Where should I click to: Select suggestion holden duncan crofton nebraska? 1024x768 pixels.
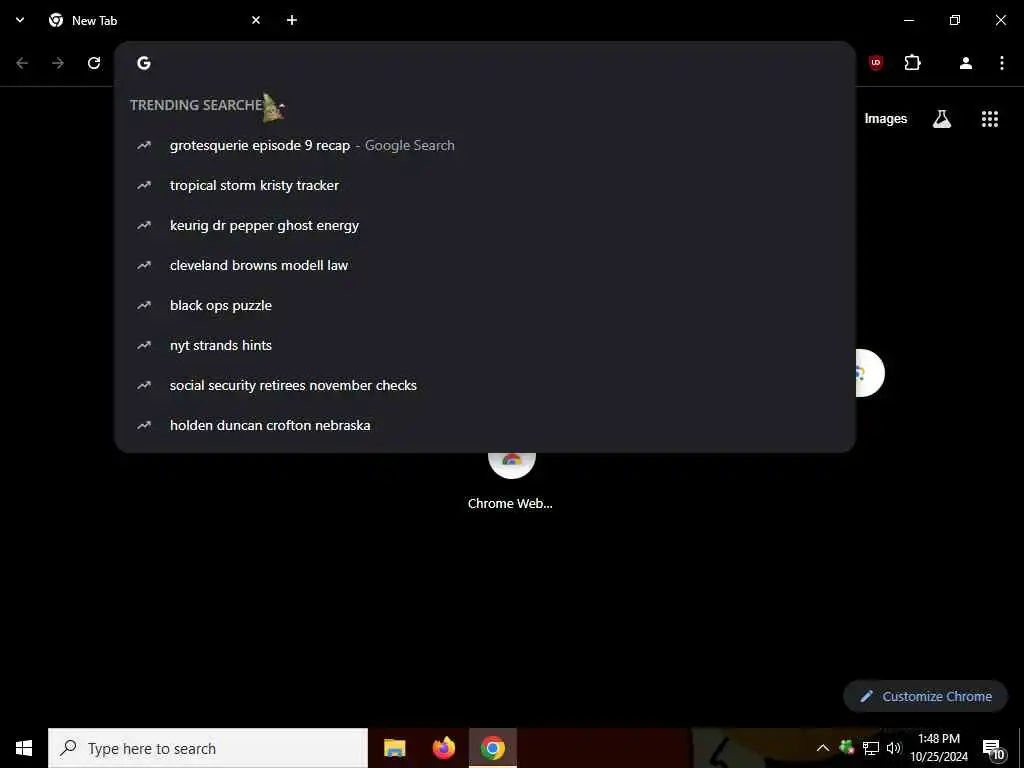485,425
